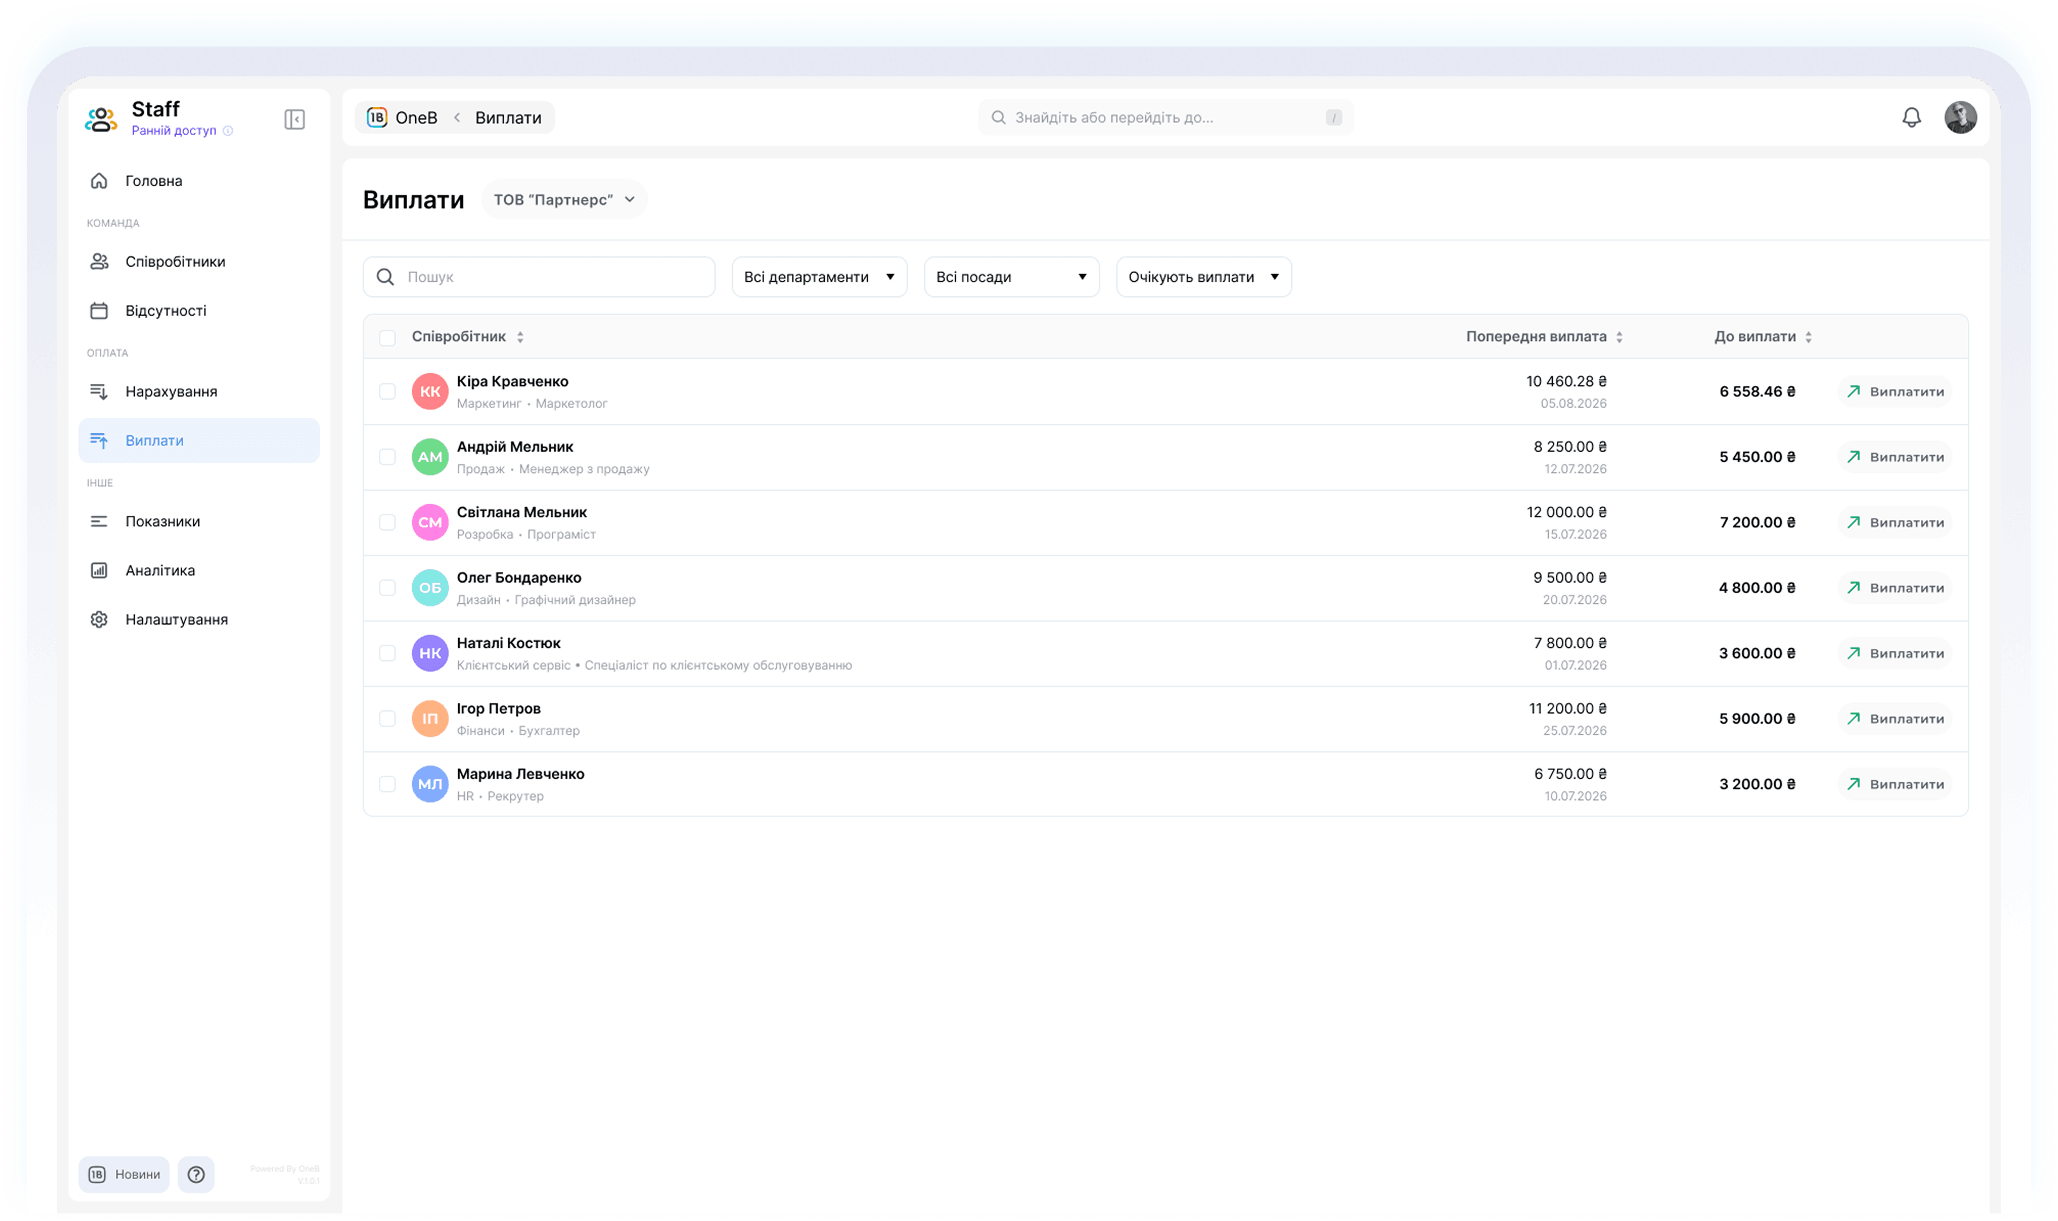Screen dimensions: 2058x1221
Task: Click global search Знайдіть або перейдіть до
Action: [1165, 117]
